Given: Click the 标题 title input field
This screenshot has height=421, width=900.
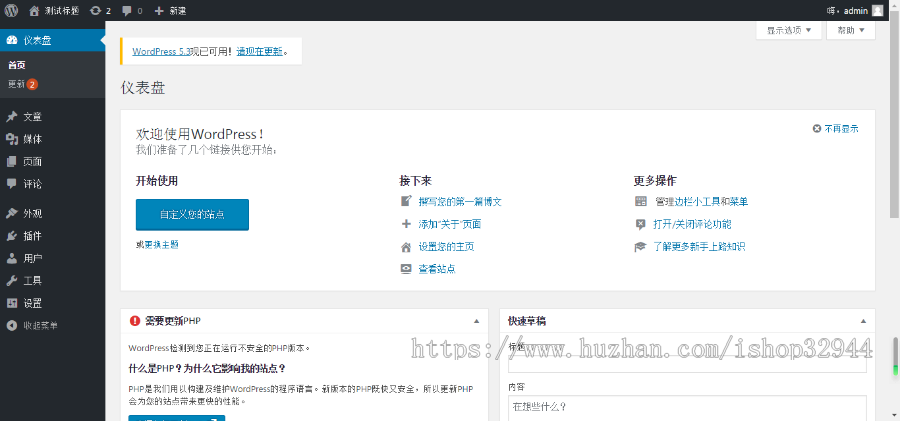Looking at the screenshot, I should tap(687, 364).
